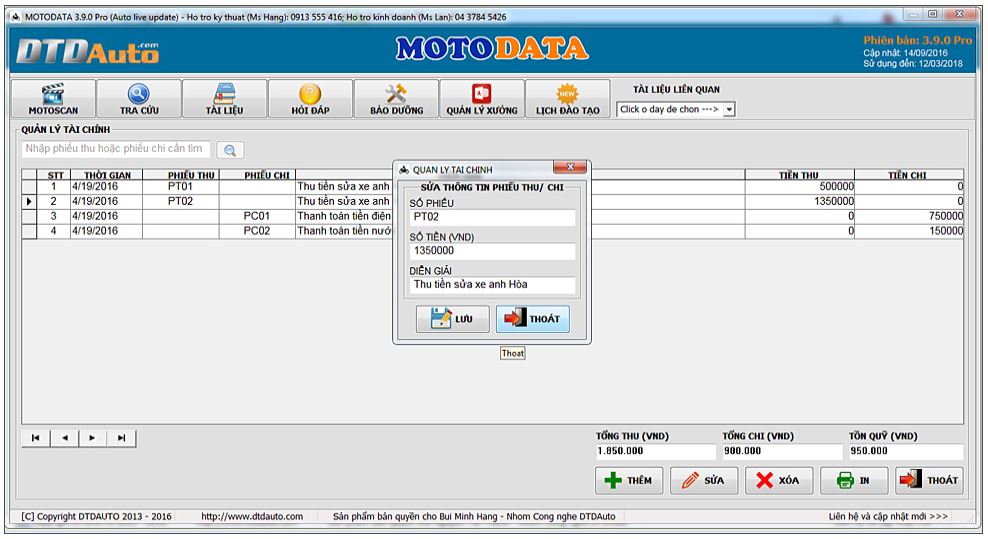The image size is (988, 539).
Task: Select amount cell 500000
Action: pyautogui.click(x=800, y=187)
